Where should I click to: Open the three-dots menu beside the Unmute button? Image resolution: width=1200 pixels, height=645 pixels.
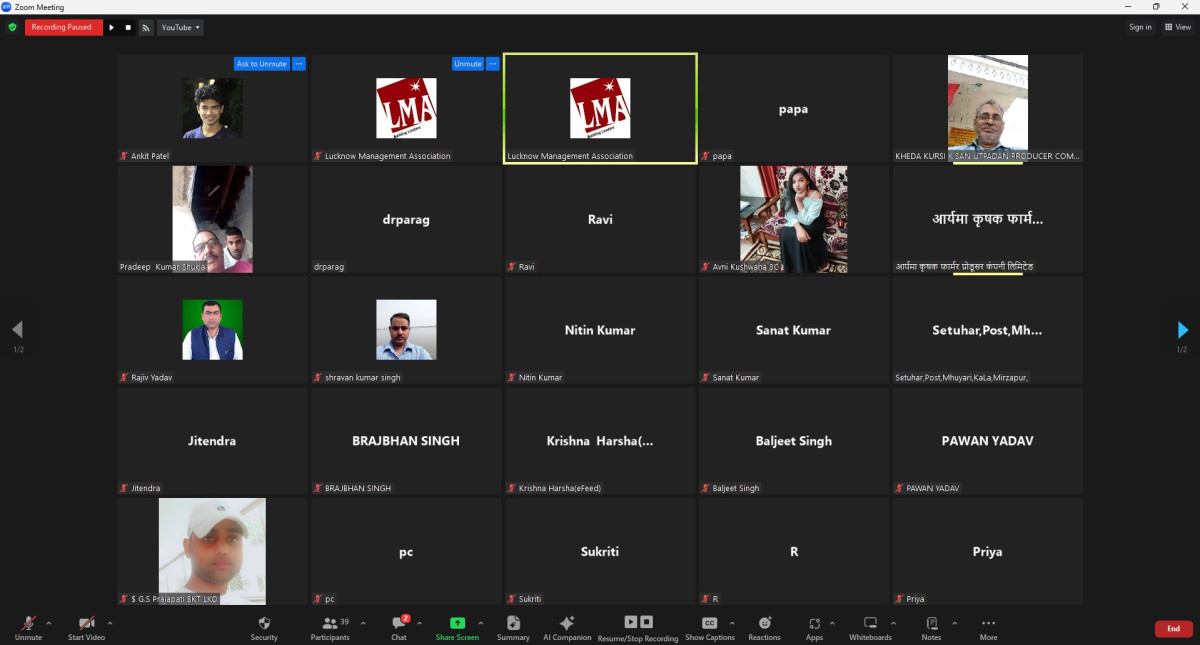point(492,64)
